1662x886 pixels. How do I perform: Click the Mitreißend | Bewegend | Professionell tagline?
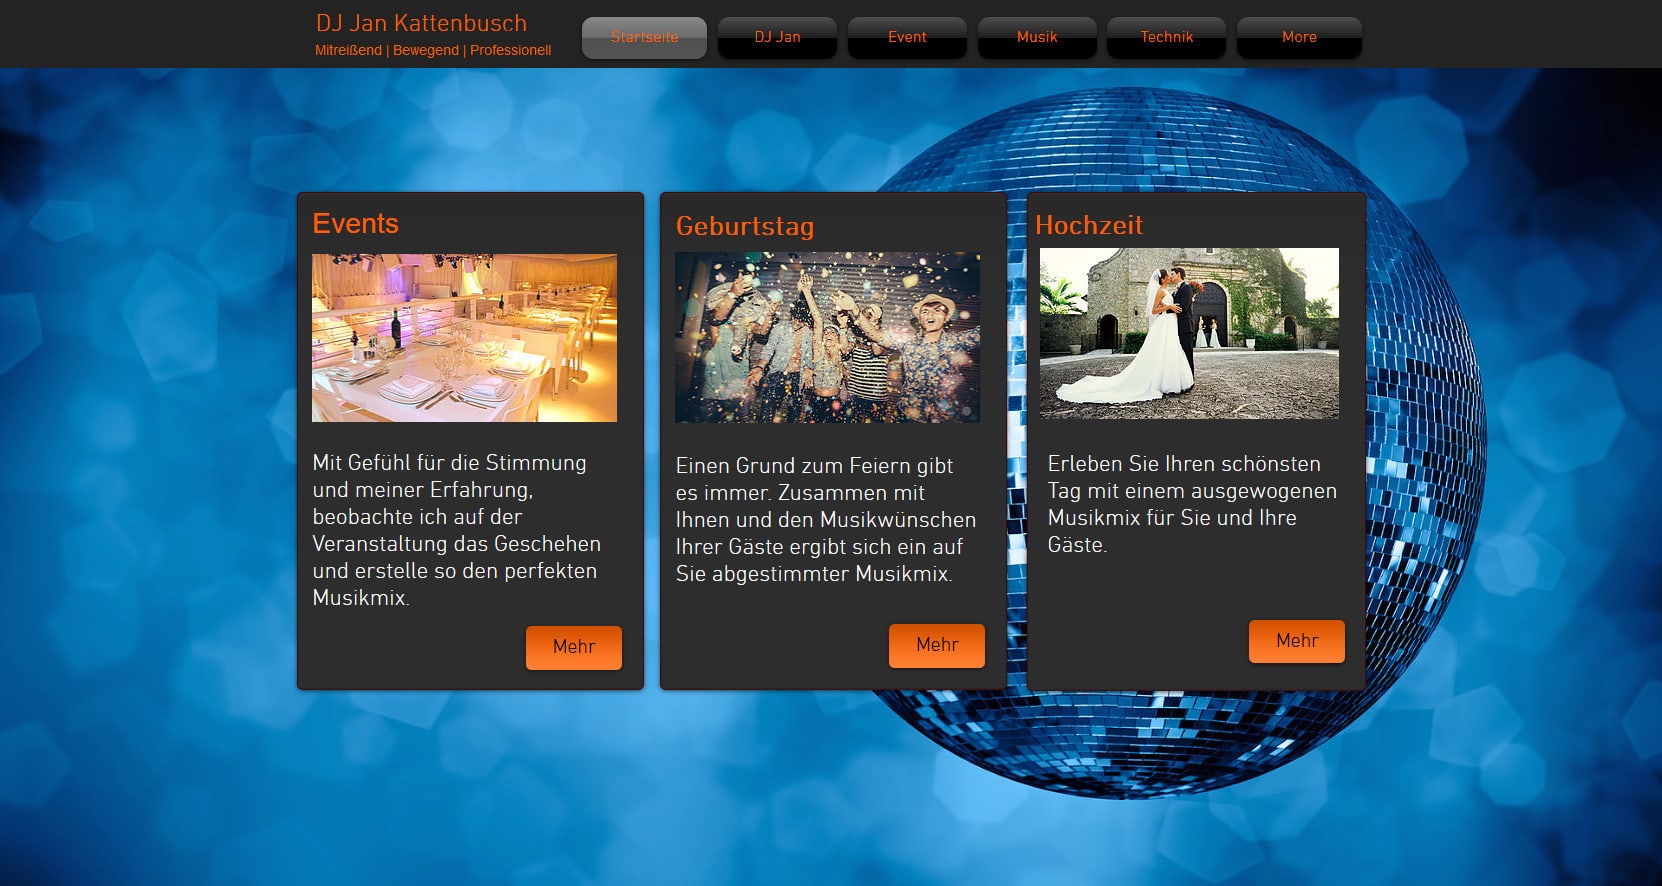coord(433,50)
